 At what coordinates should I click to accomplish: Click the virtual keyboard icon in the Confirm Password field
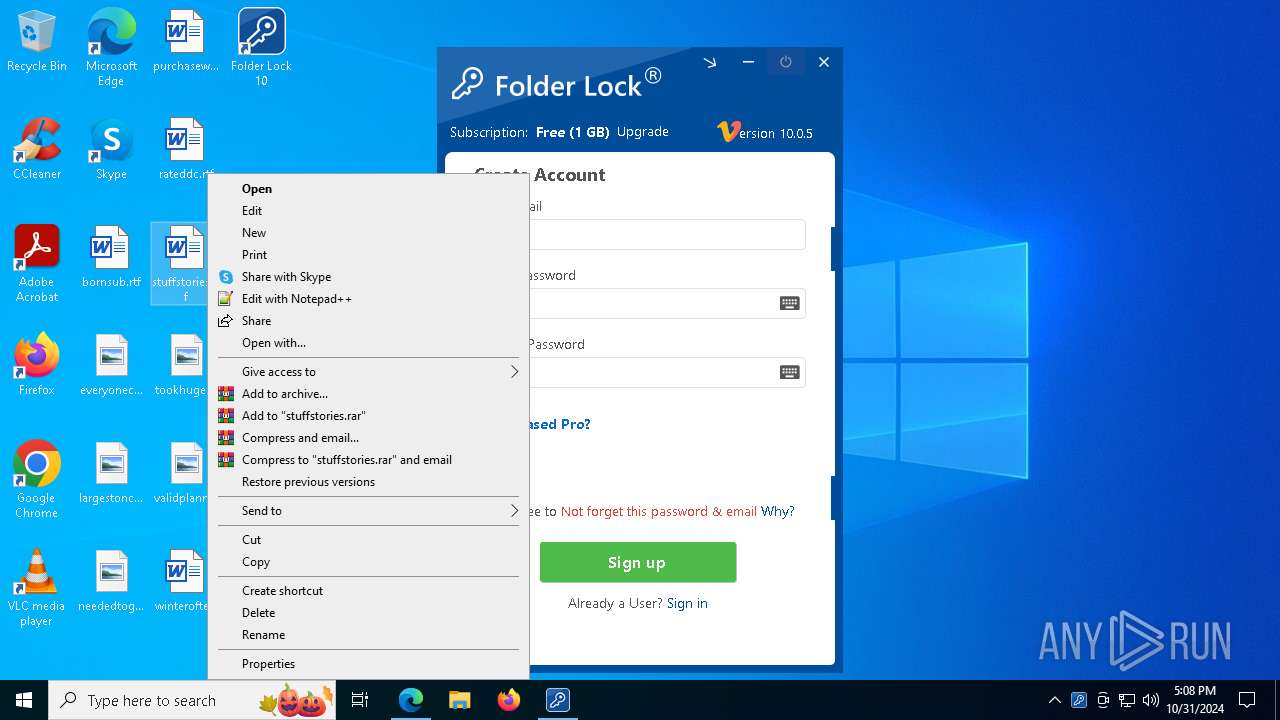click(x=789, y=373)
